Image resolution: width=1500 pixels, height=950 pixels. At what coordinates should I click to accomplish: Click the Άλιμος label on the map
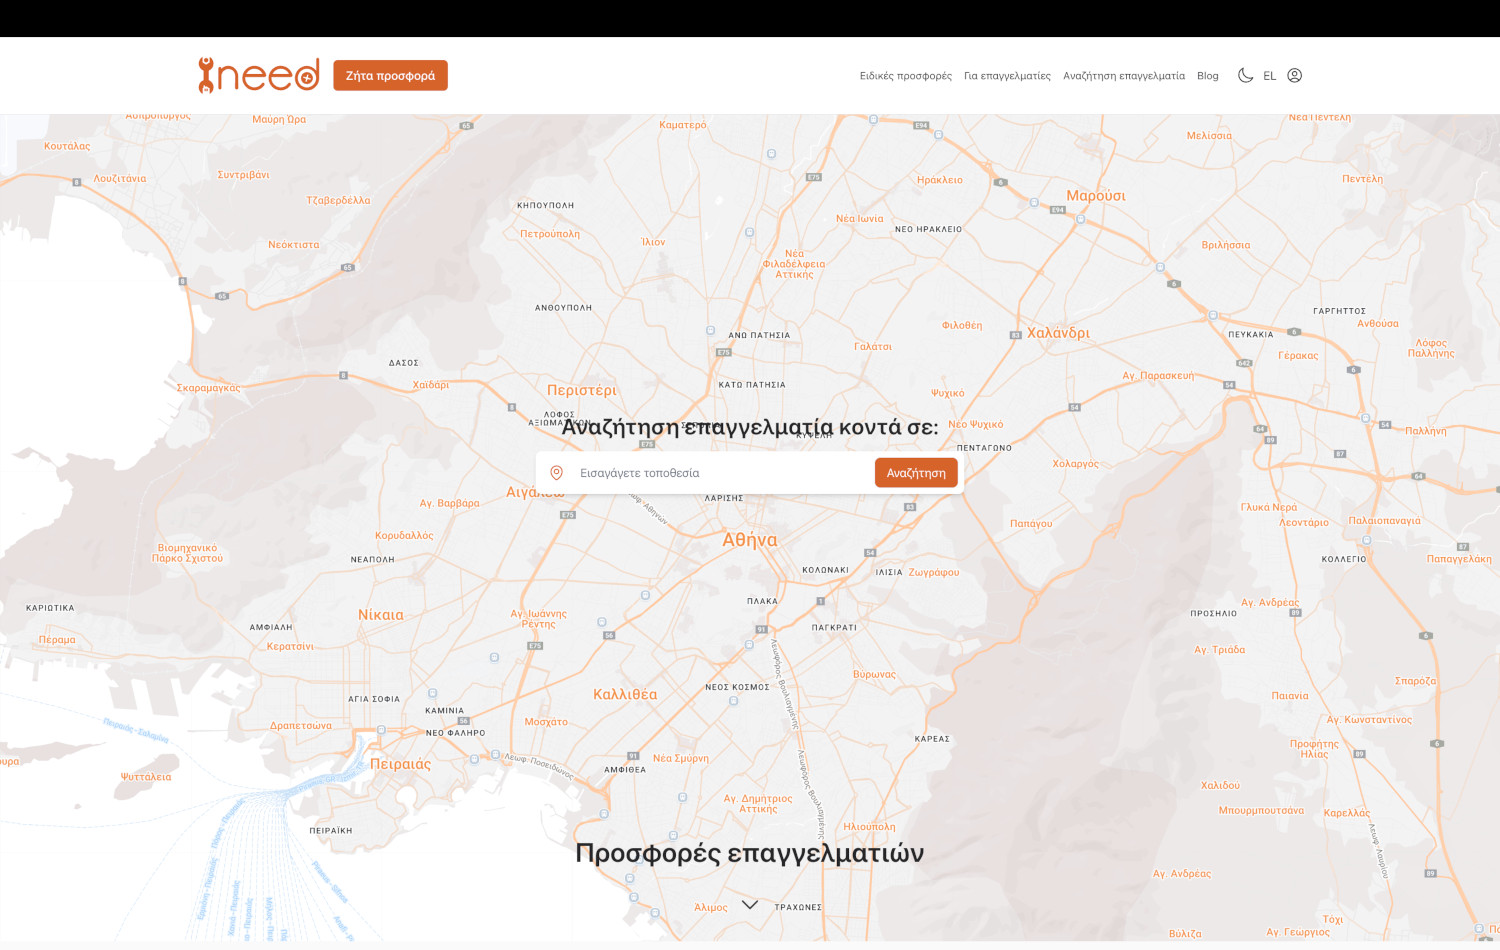(711, 908)
